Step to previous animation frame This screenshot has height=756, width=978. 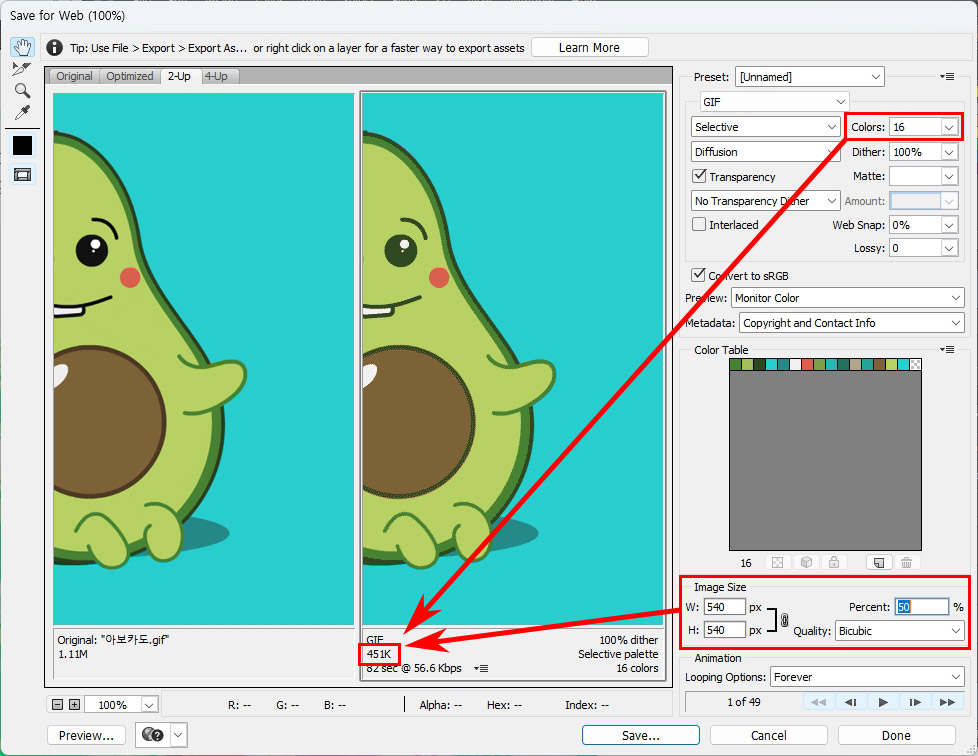pos(850,702)
